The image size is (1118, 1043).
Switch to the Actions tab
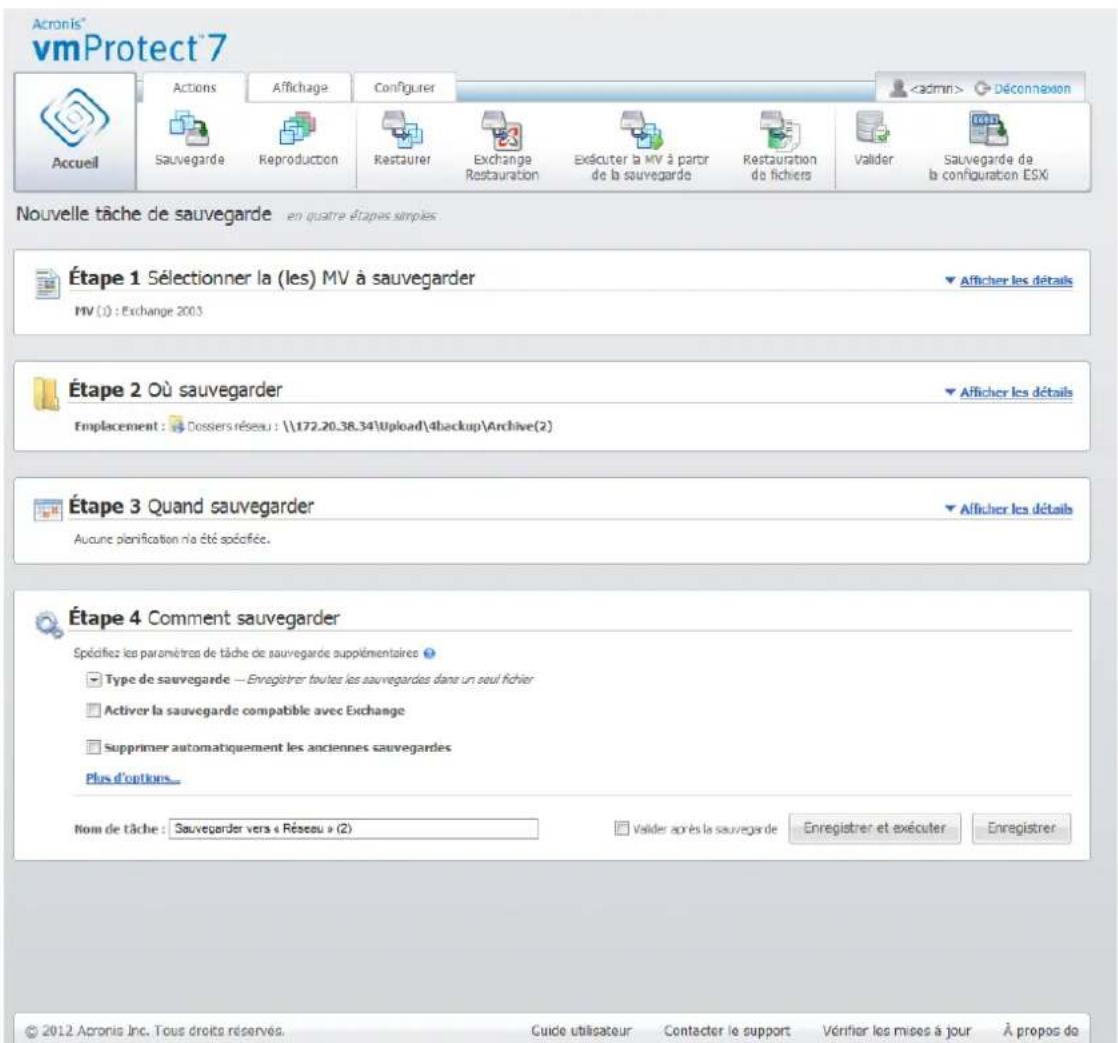pyautogui.click(x=194, y=88)
